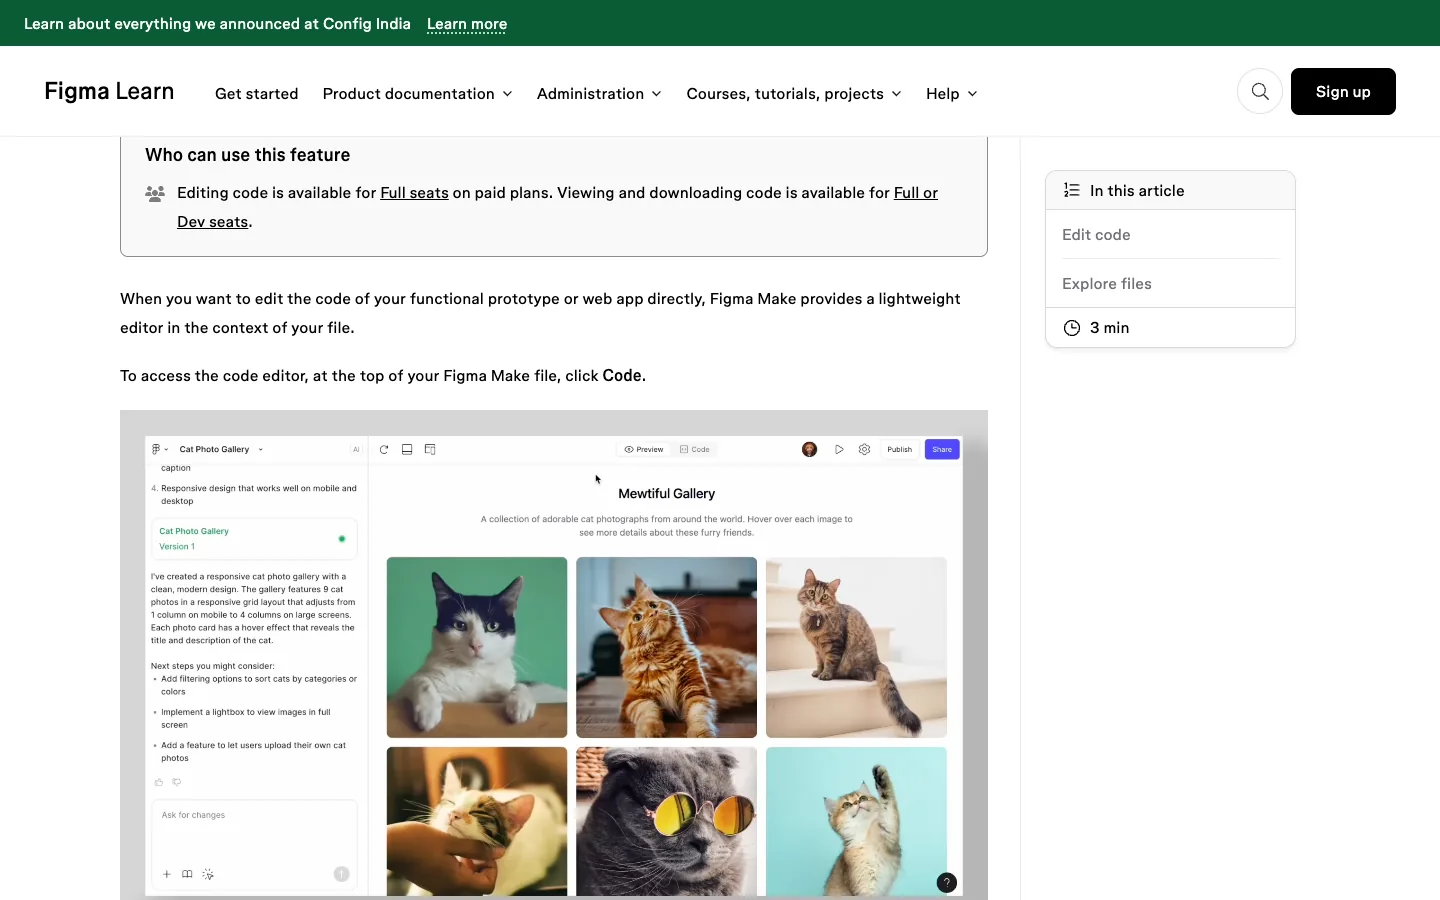
Task: Click the purple Share button in the screenshot
Action: point(942,450)
